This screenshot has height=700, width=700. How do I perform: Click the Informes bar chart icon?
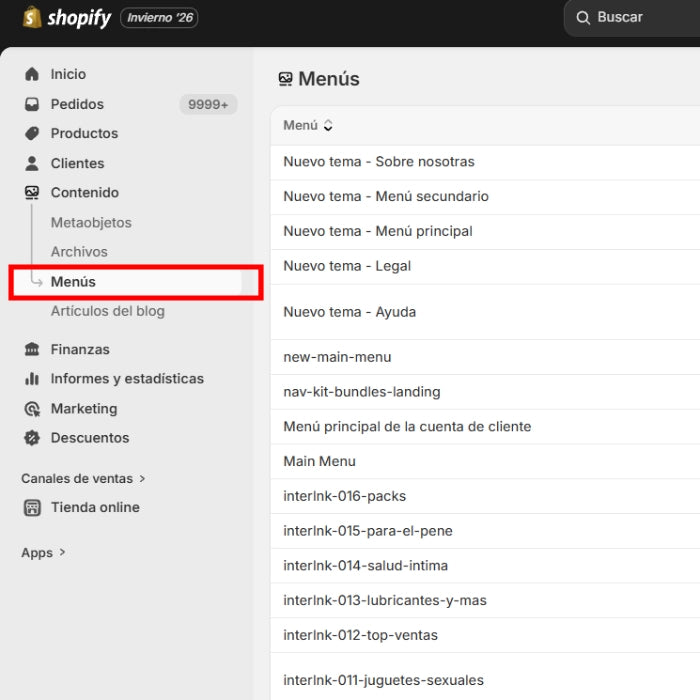[32, 379]
